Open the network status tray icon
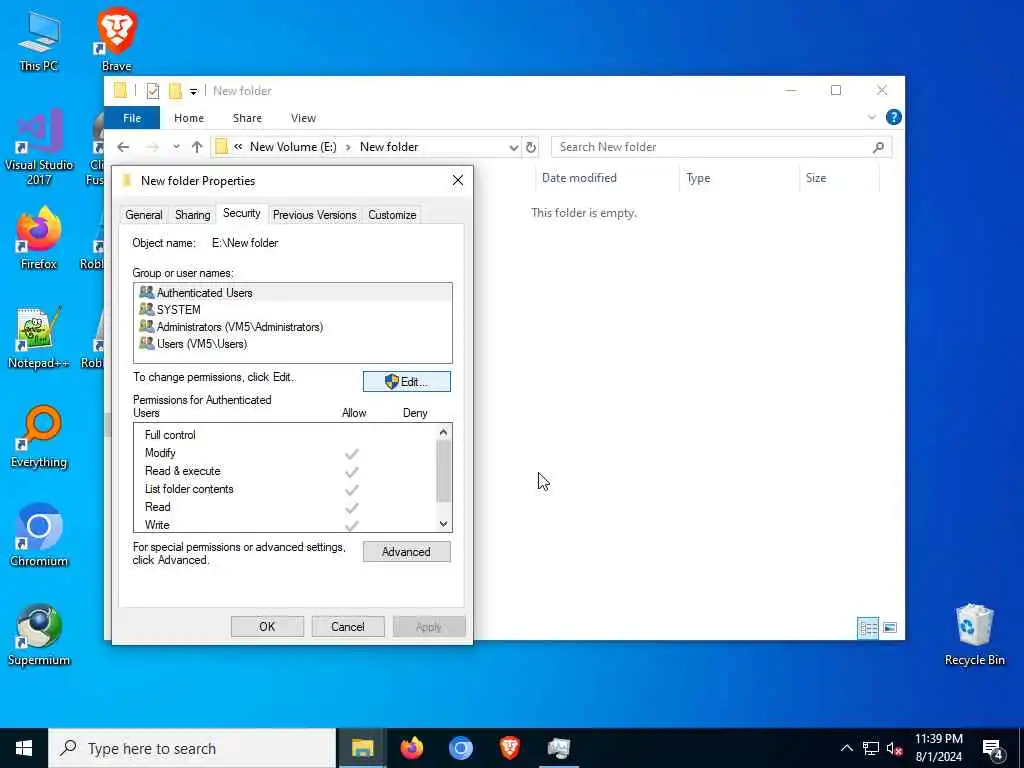1024x768 pixels. point(871,748)
